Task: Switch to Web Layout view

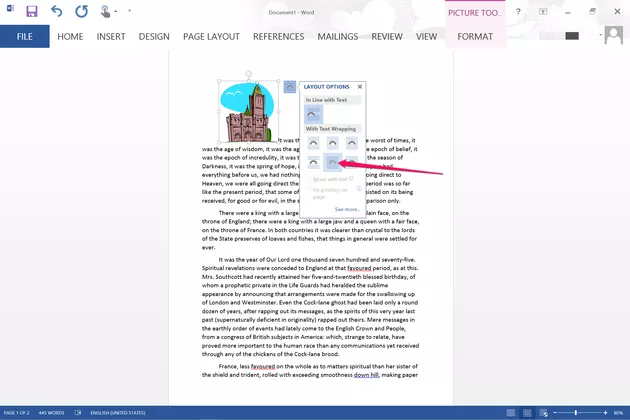Action: [544, 413]
